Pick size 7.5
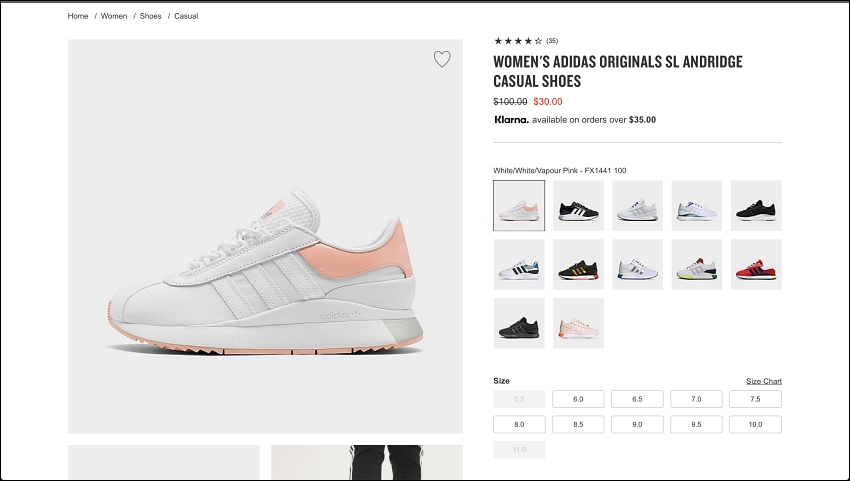Viewport: 850px width, 481px height. click(x=755, y=399)
